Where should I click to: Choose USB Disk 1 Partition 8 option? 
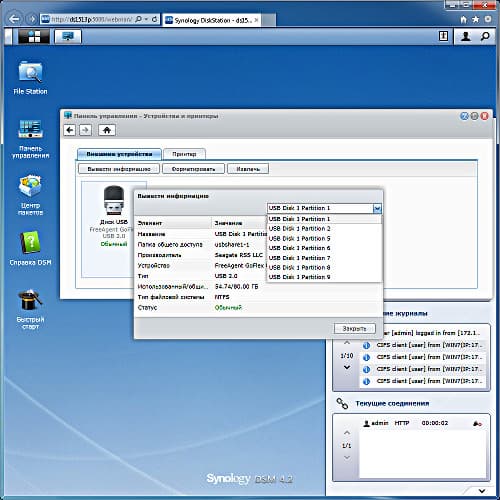click(324, 268)
